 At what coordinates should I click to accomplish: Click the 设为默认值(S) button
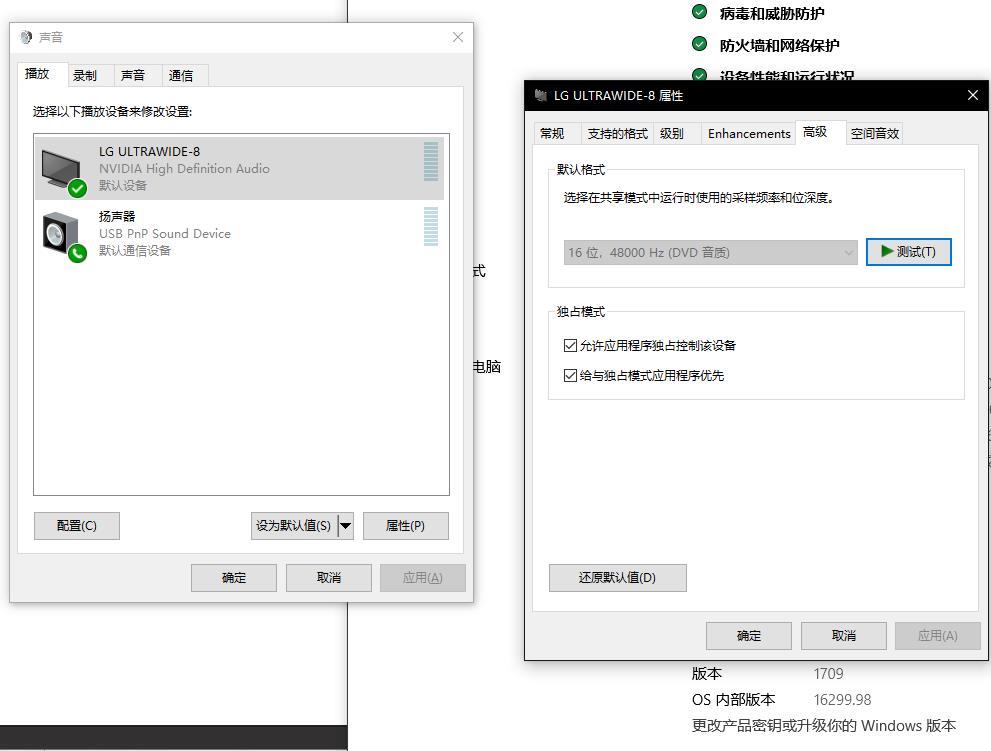[294, 526]
